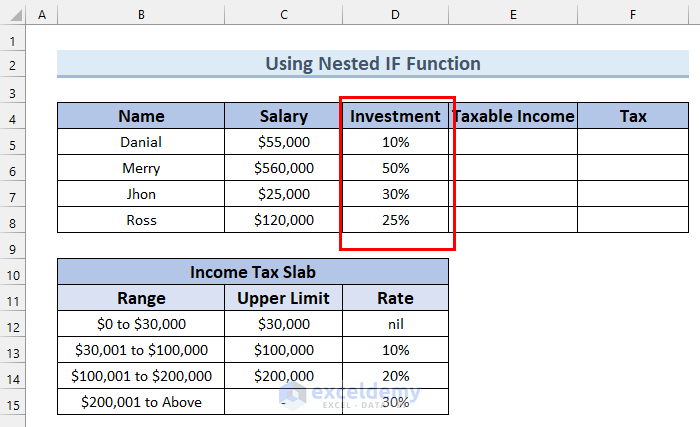
Task: Click the $30,001 to $100,000 range cell
Action: pos(141,350)
